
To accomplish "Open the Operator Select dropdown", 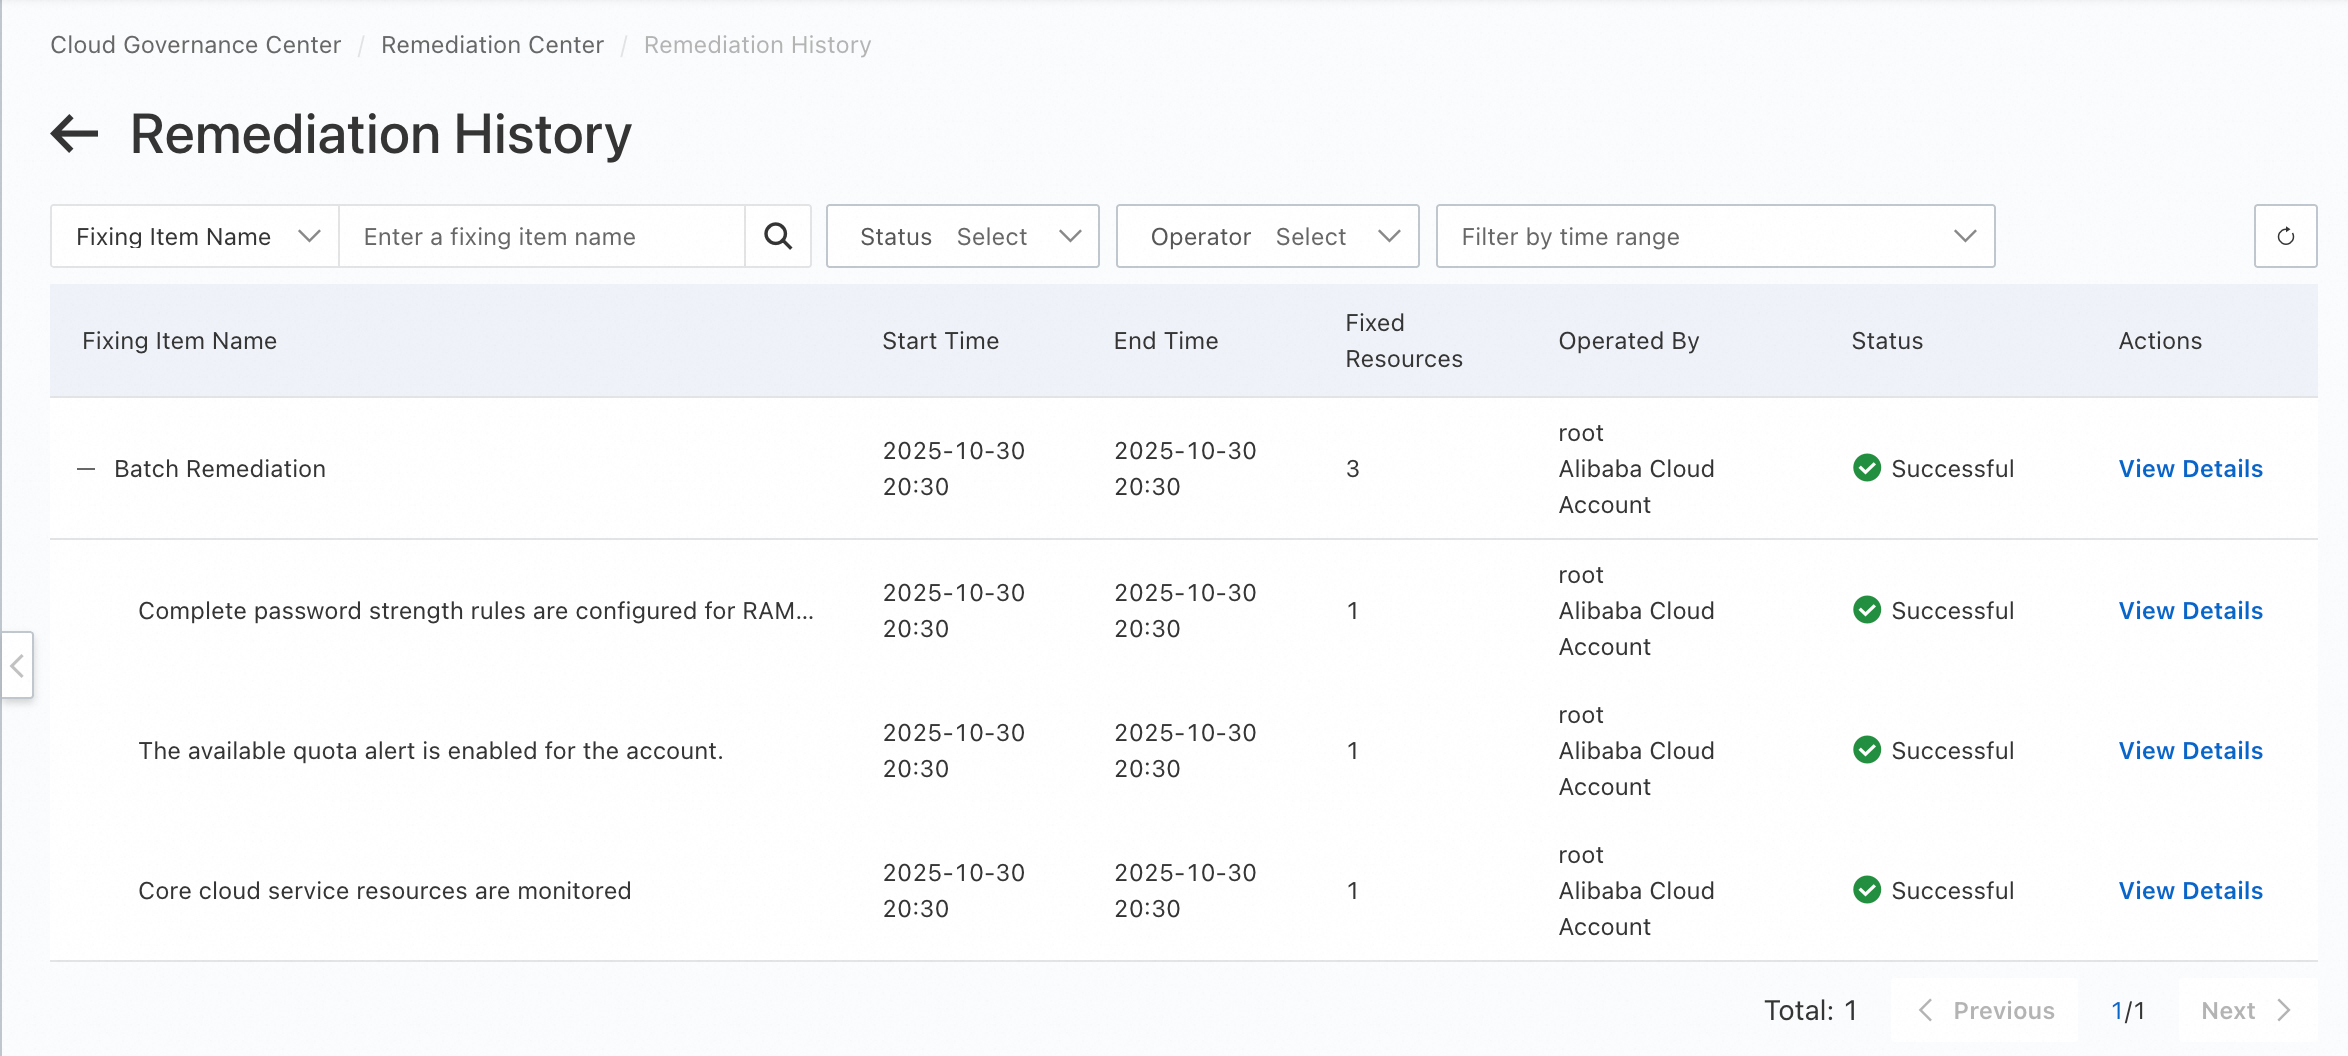I will click(x=1267, y=237).
